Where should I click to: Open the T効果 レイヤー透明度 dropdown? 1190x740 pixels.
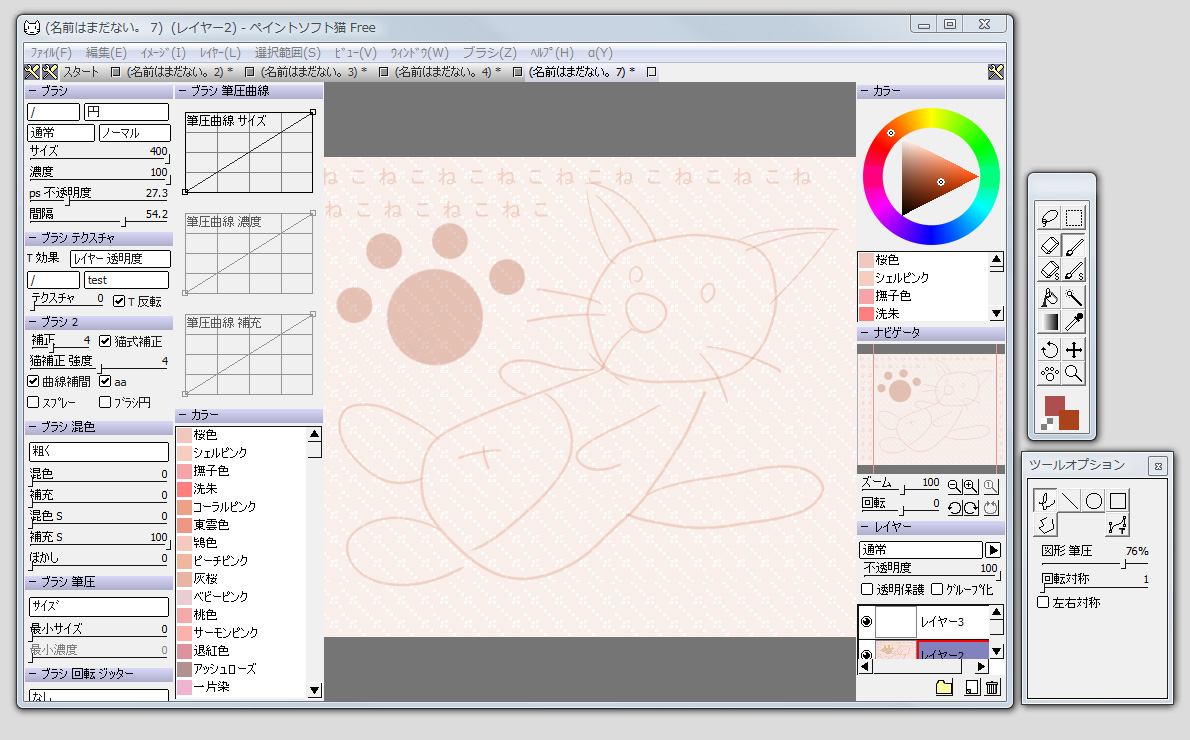point(122,258)
